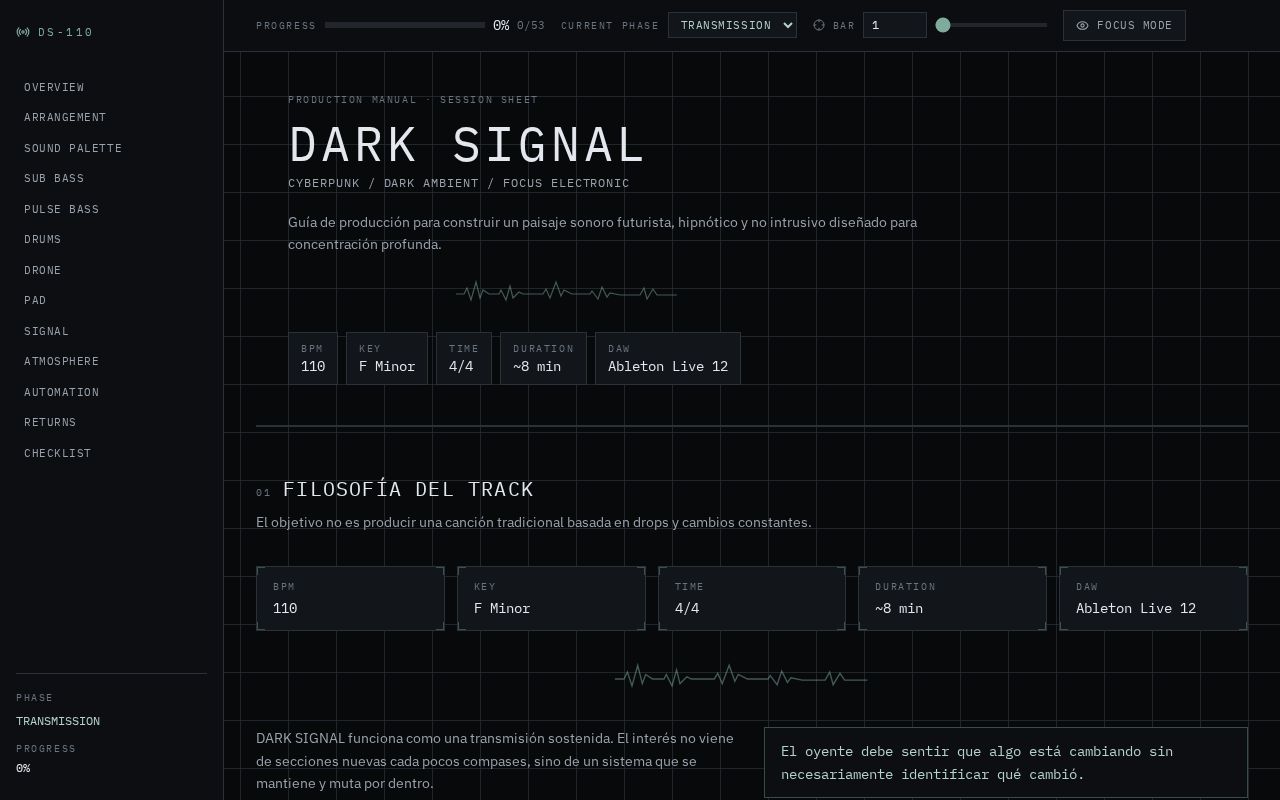
Task: Click the broadcast signal icon beside DS-110
Action: 23,32
